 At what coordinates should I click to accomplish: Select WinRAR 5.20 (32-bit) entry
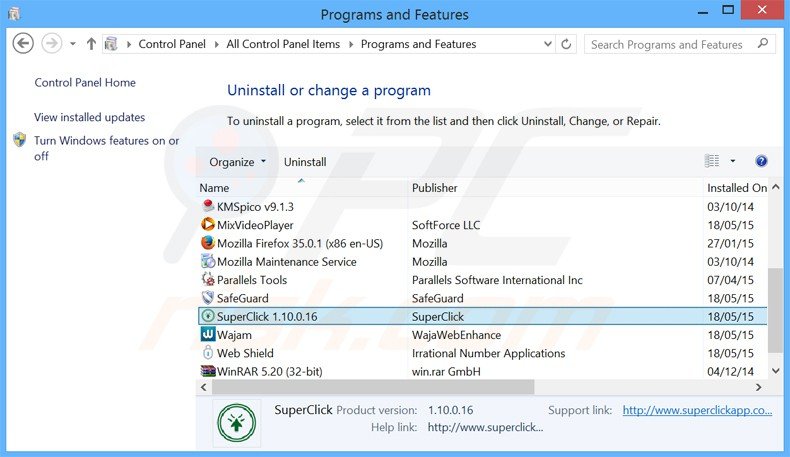[269, 371]
